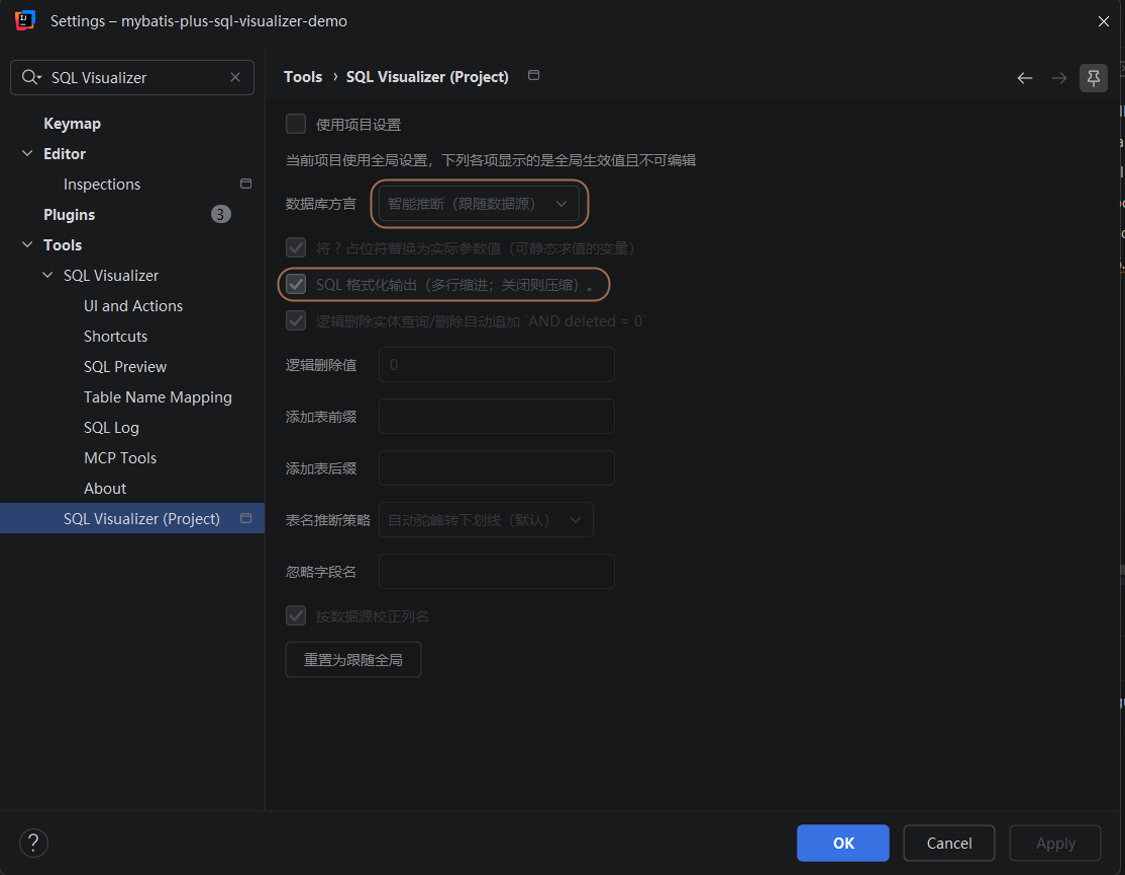
Task: Toggle 逻辑删除 AND deleted = 0 checkbox
Action: (x=296, y=321)
